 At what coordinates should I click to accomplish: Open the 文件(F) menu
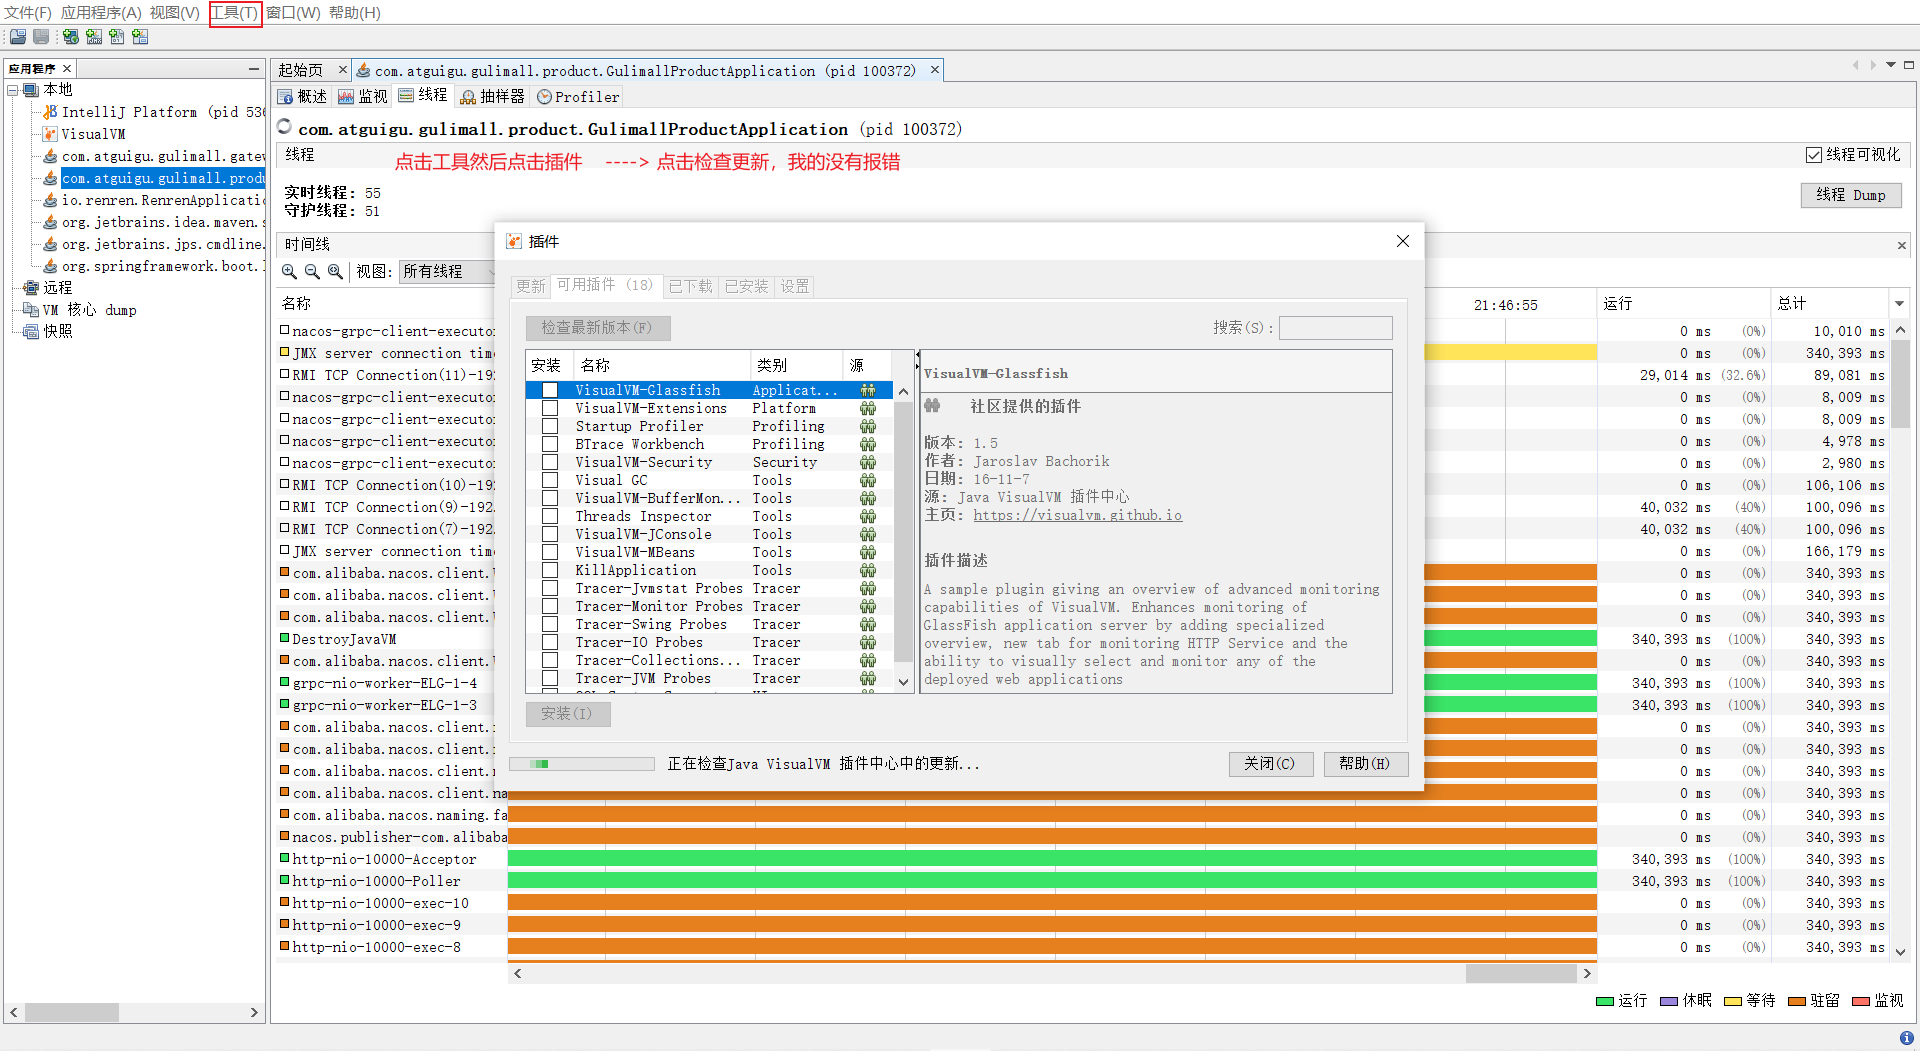[28, 13]
